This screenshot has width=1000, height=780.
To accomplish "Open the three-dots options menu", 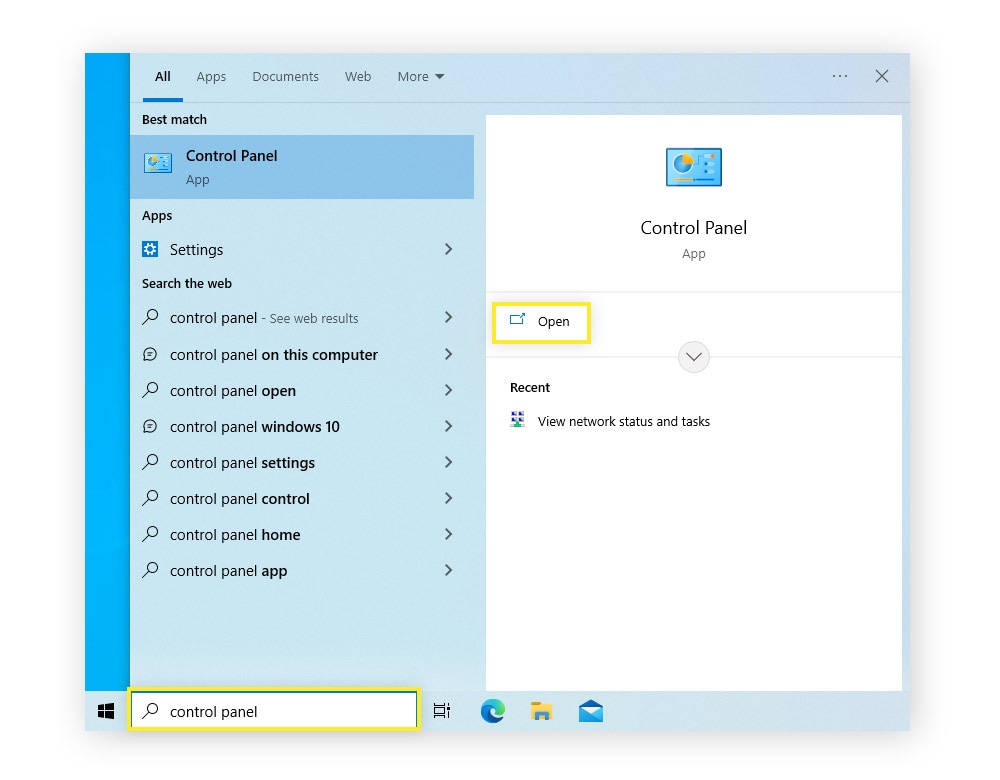I will point(839,76).
